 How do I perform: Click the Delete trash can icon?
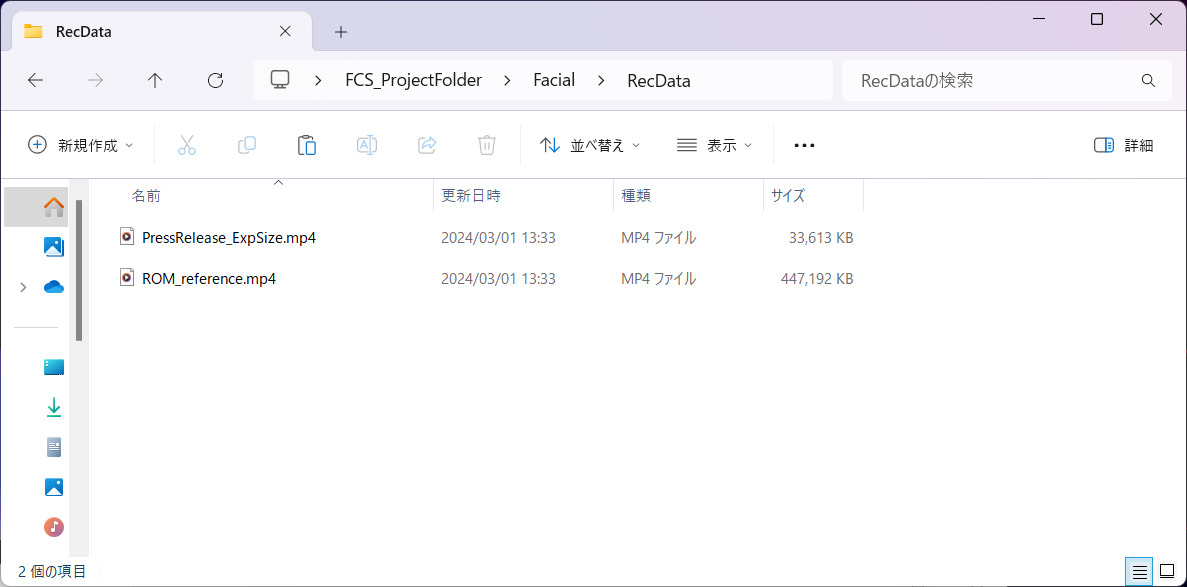[x=487, y=145]
